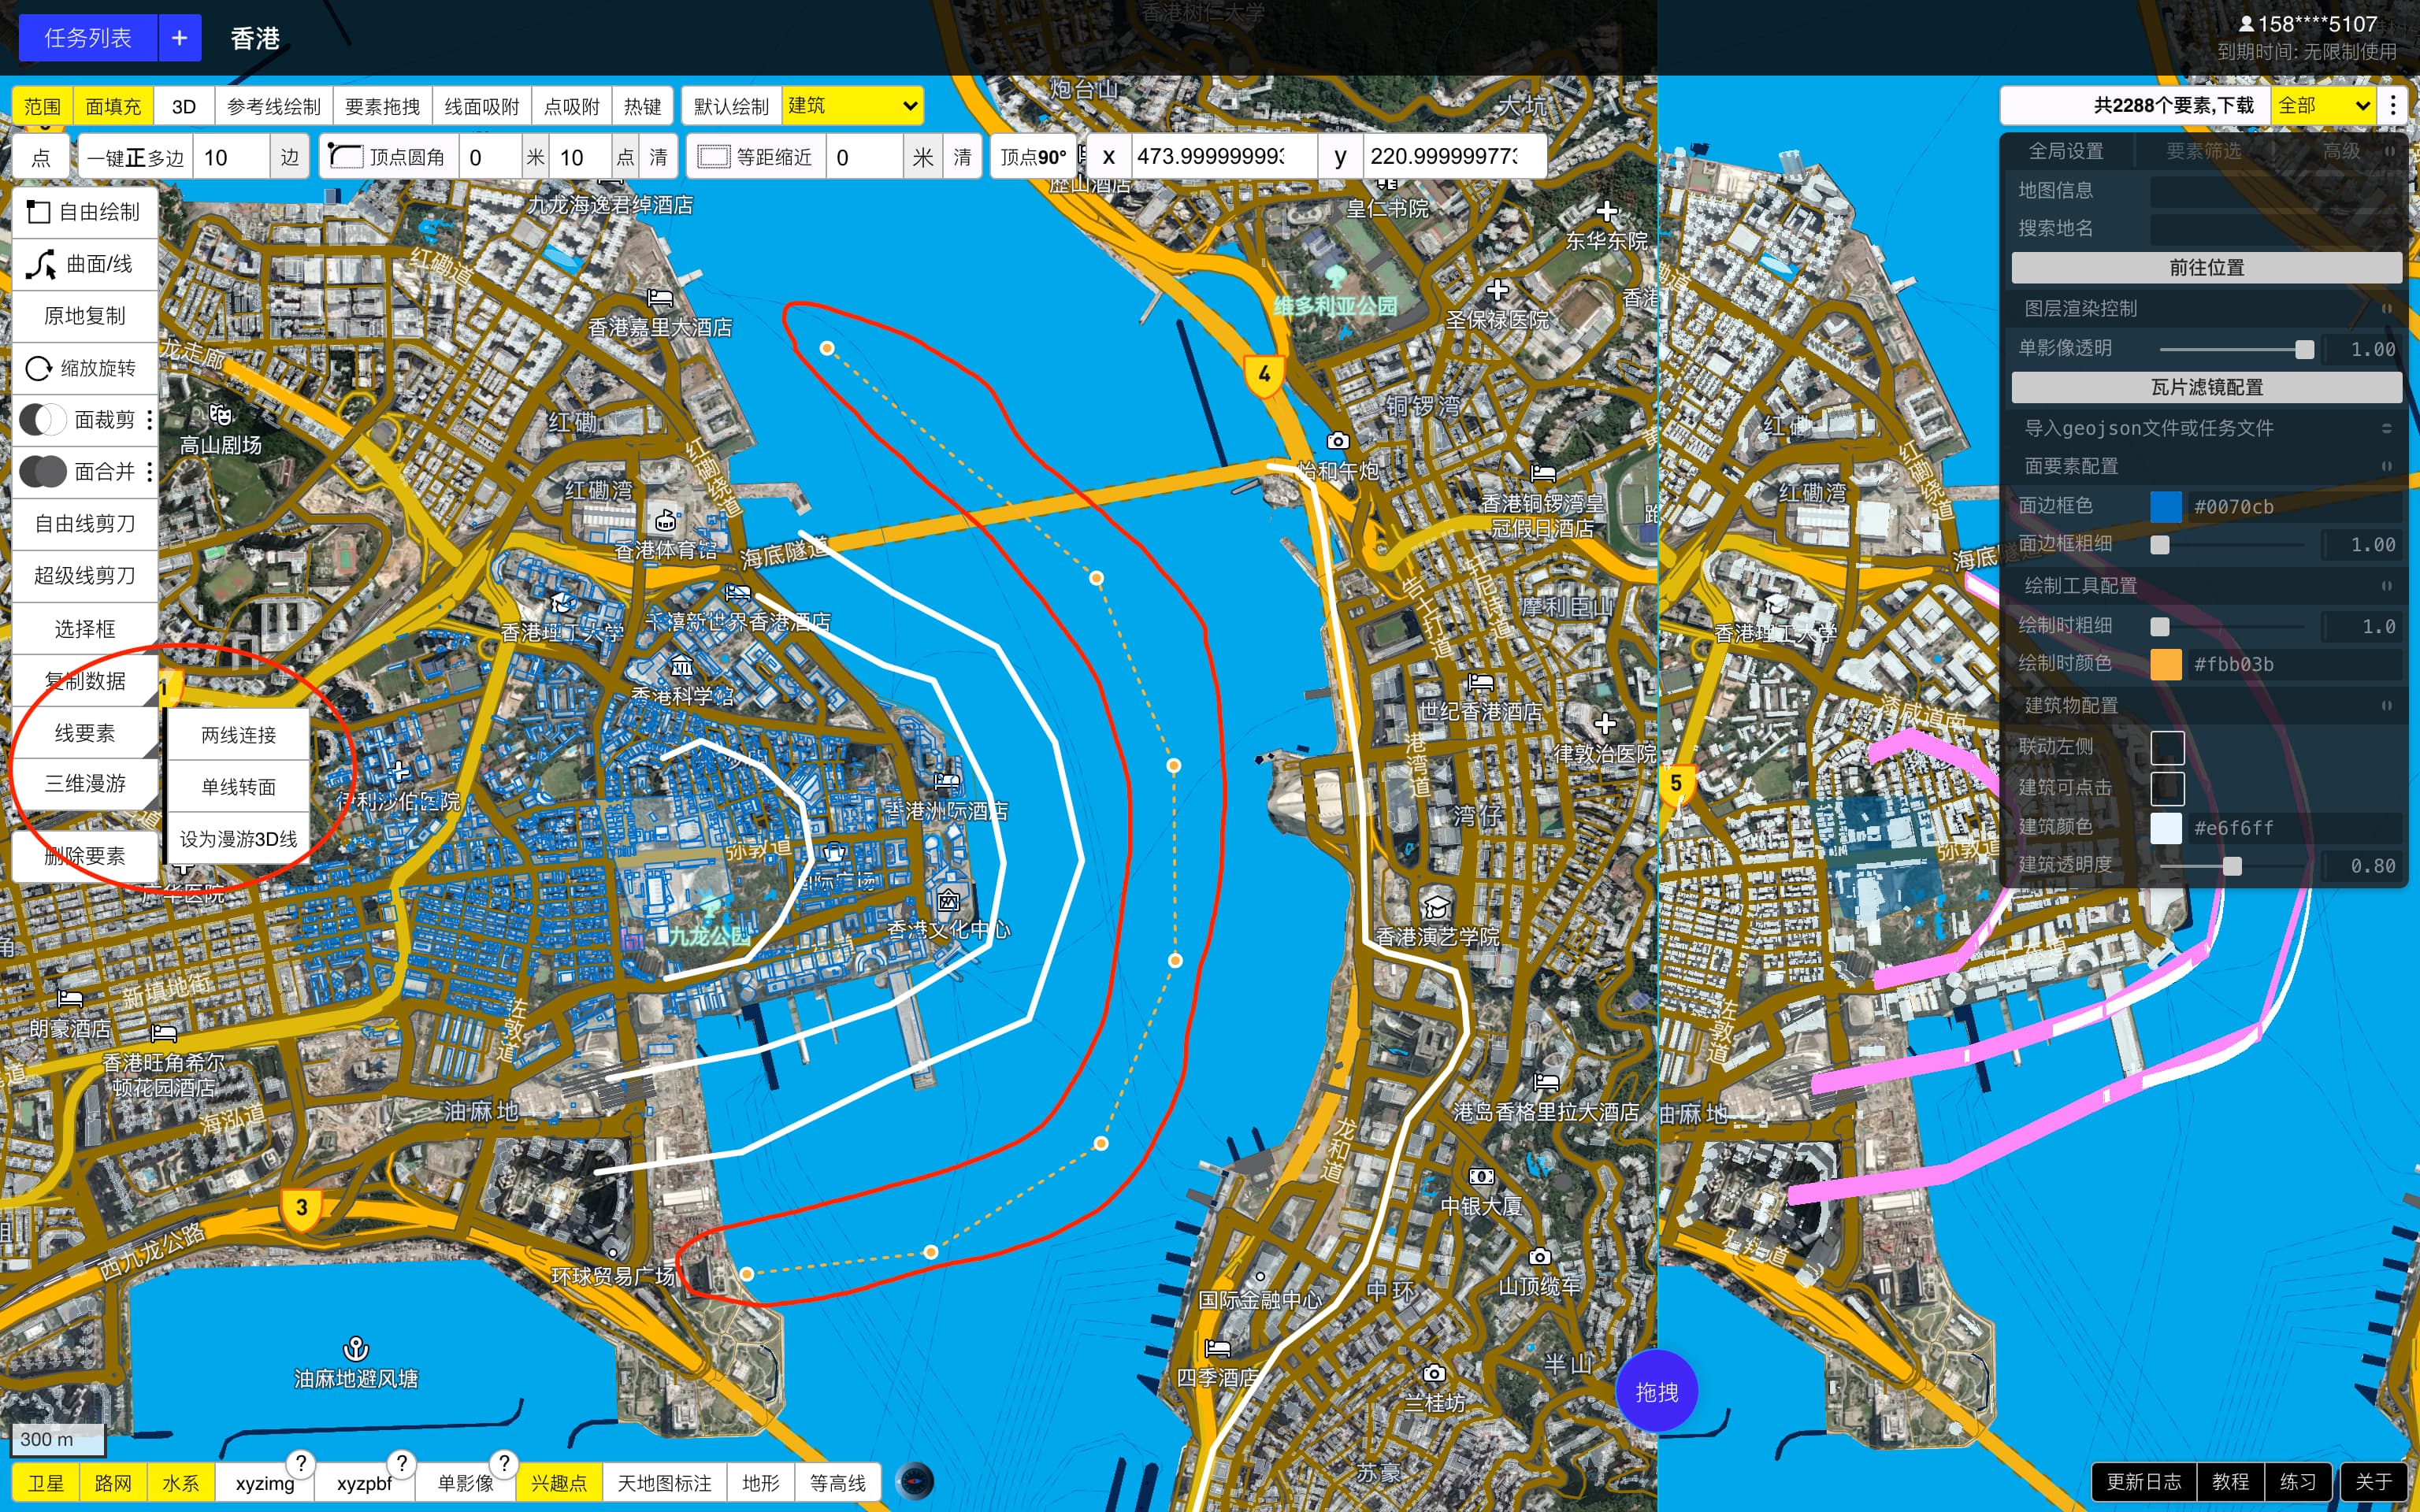This screenshot has height=1512, width=2420.
Task: Click 清 beside 等距缩近 meters
Action: (x=962, y=157)
